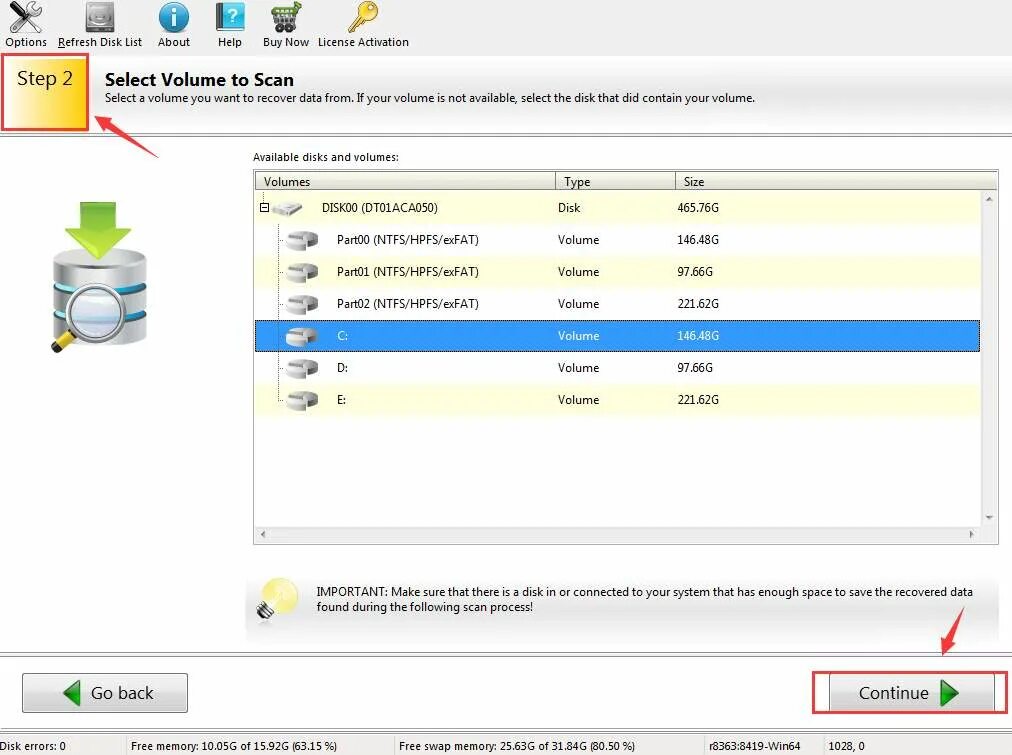Click the 465.76G size value
This screenshot has width=1012, height=755.
pyautogui.click(x=698, y=208)
